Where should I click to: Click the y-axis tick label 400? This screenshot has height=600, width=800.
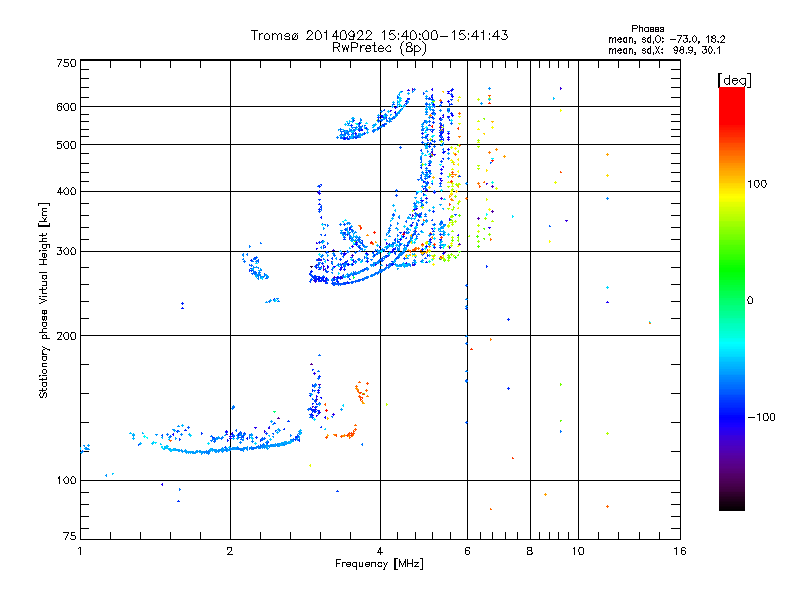67,191
